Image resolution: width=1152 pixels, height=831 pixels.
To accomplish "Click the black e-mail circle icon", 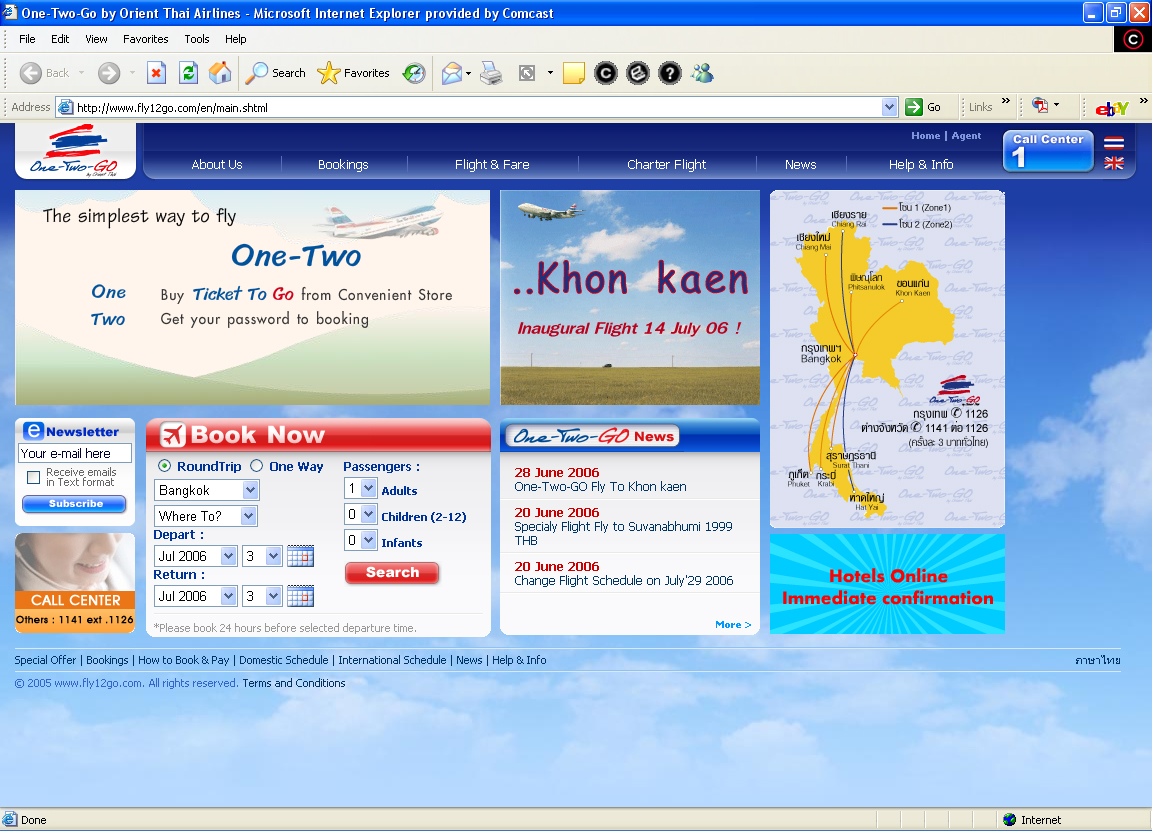I will click(x=638, y=73).
